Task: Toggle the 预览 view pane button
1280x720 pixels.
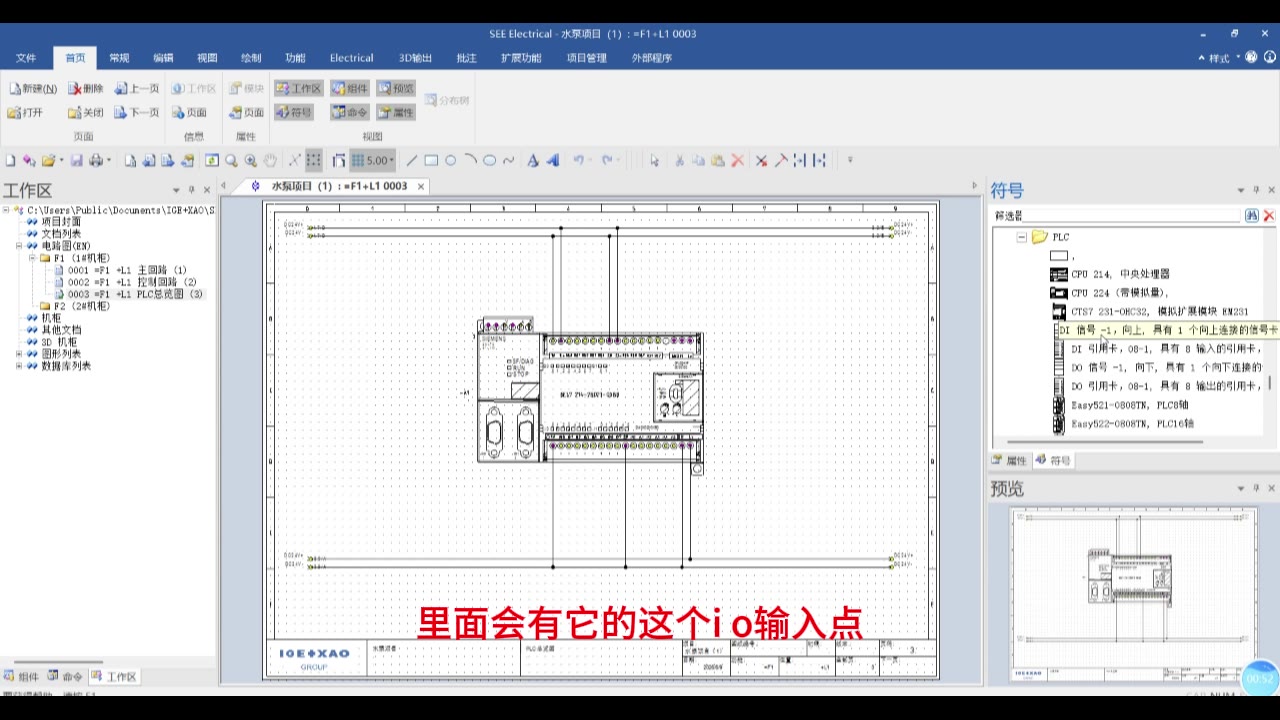Action: click(396, 89)
